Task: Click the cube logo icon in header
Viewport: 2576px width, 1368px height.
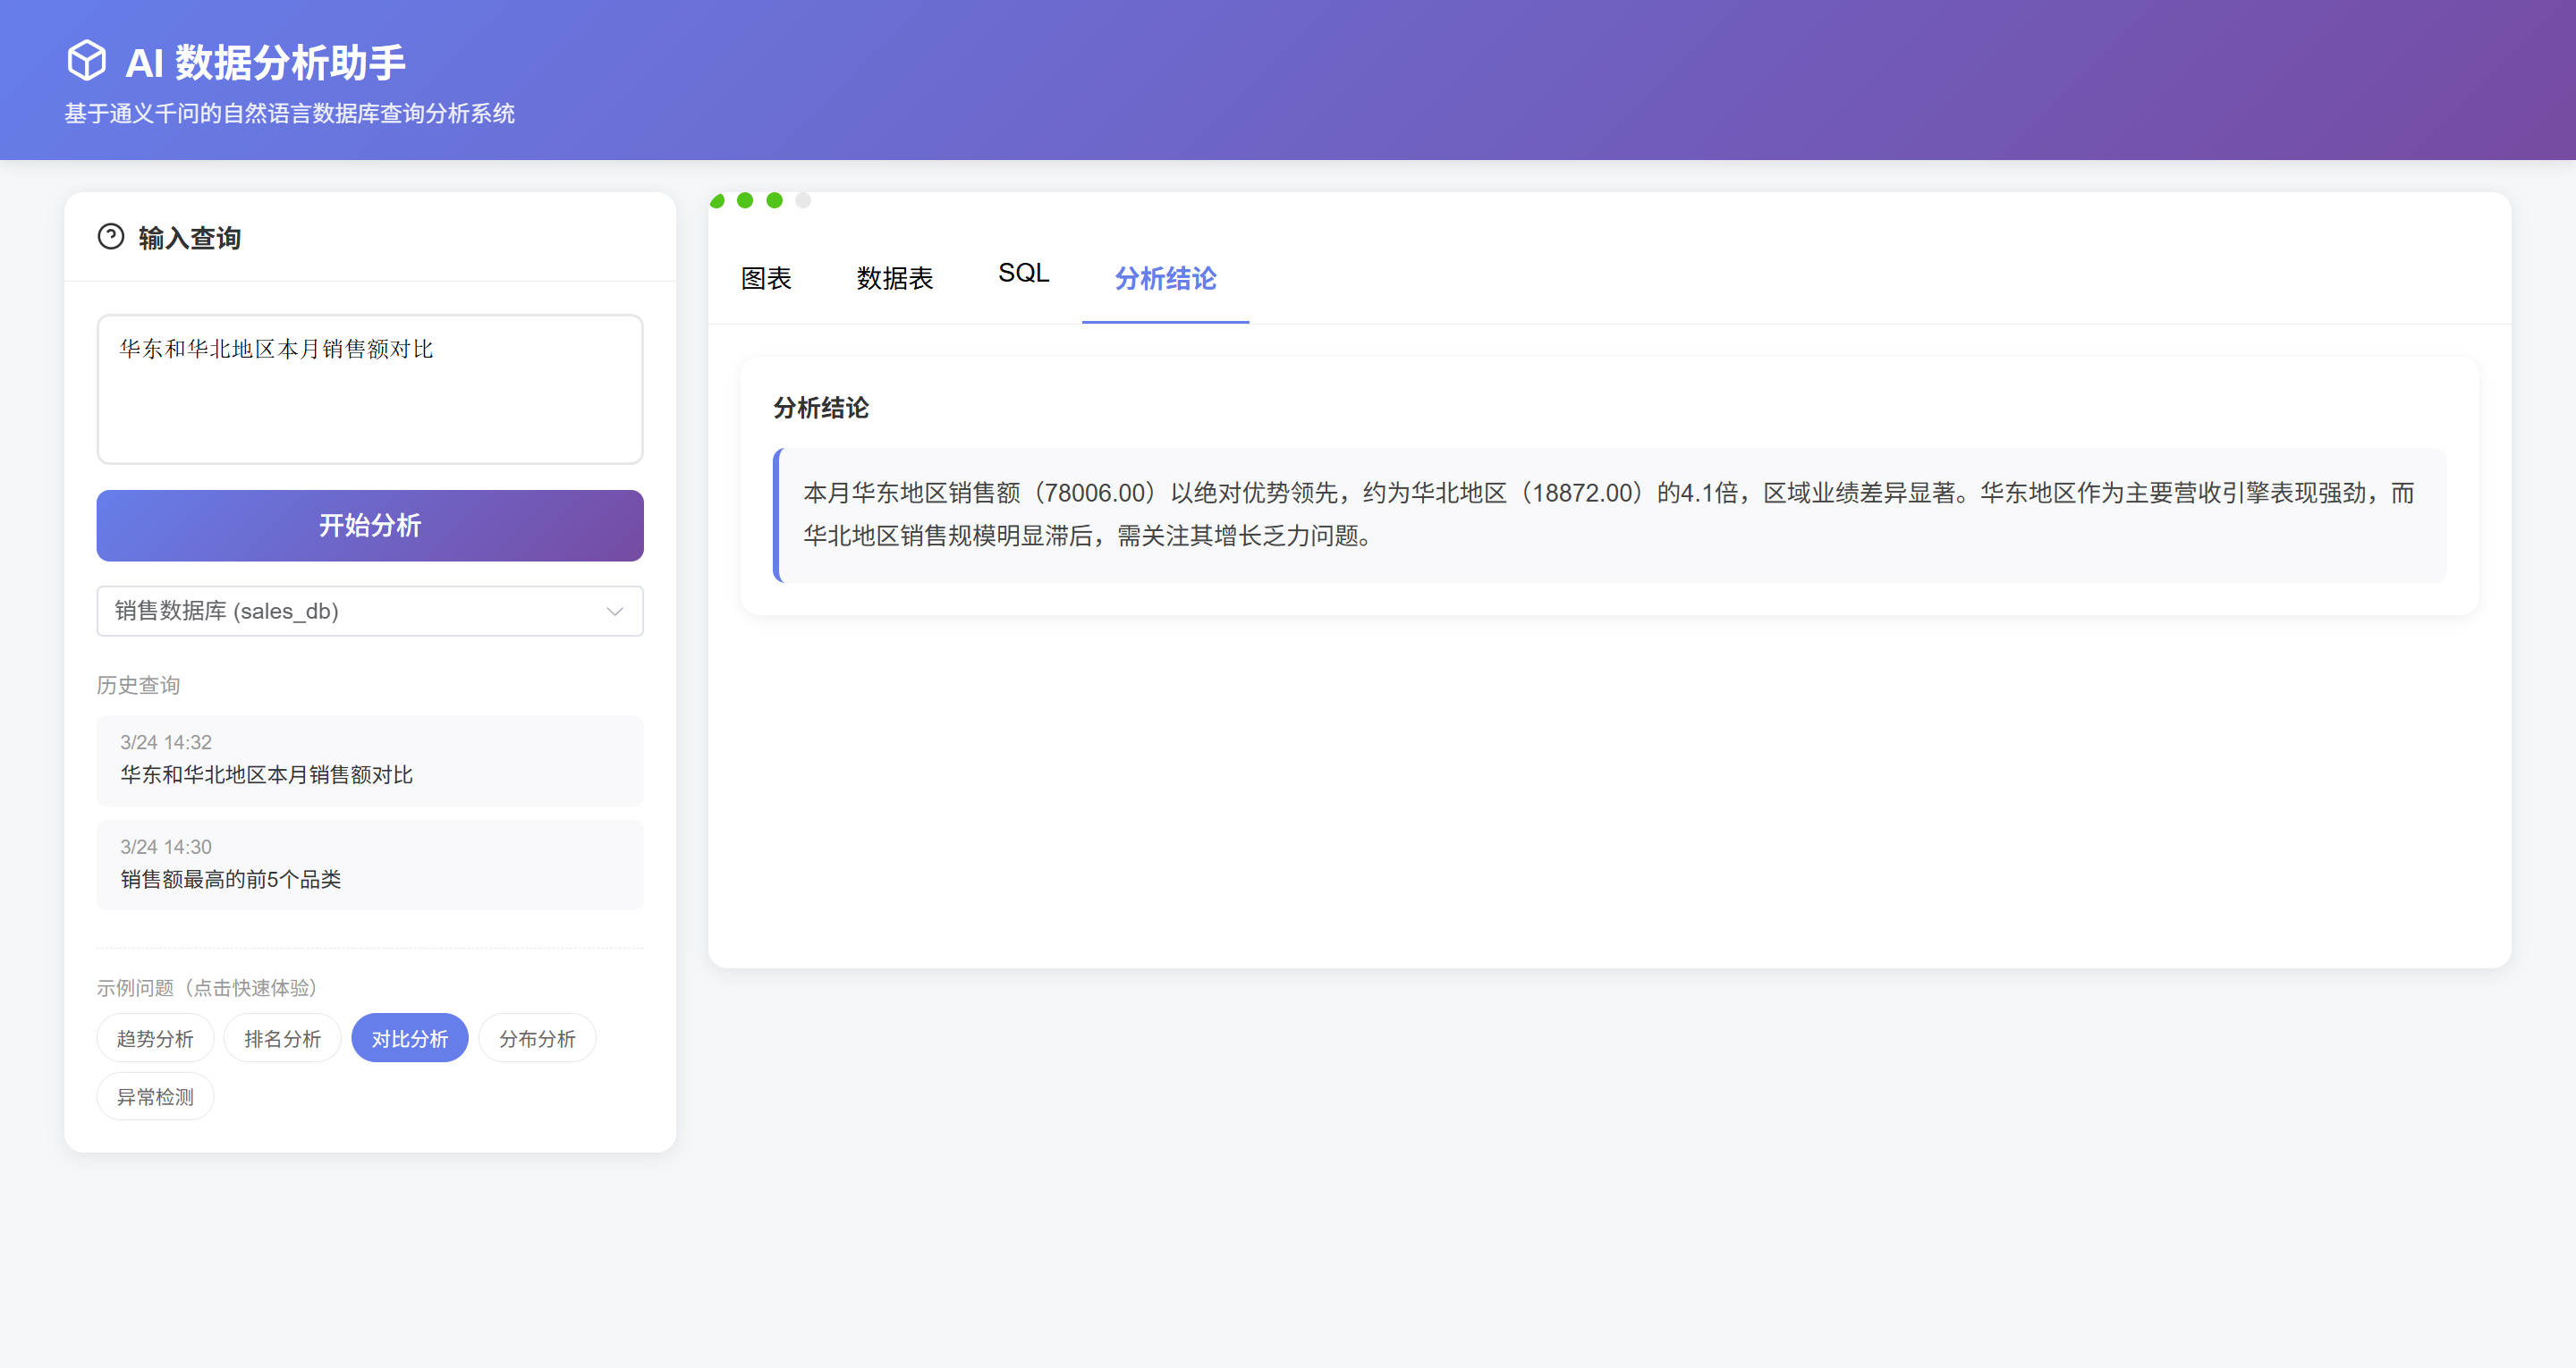Action: [87, 61]
